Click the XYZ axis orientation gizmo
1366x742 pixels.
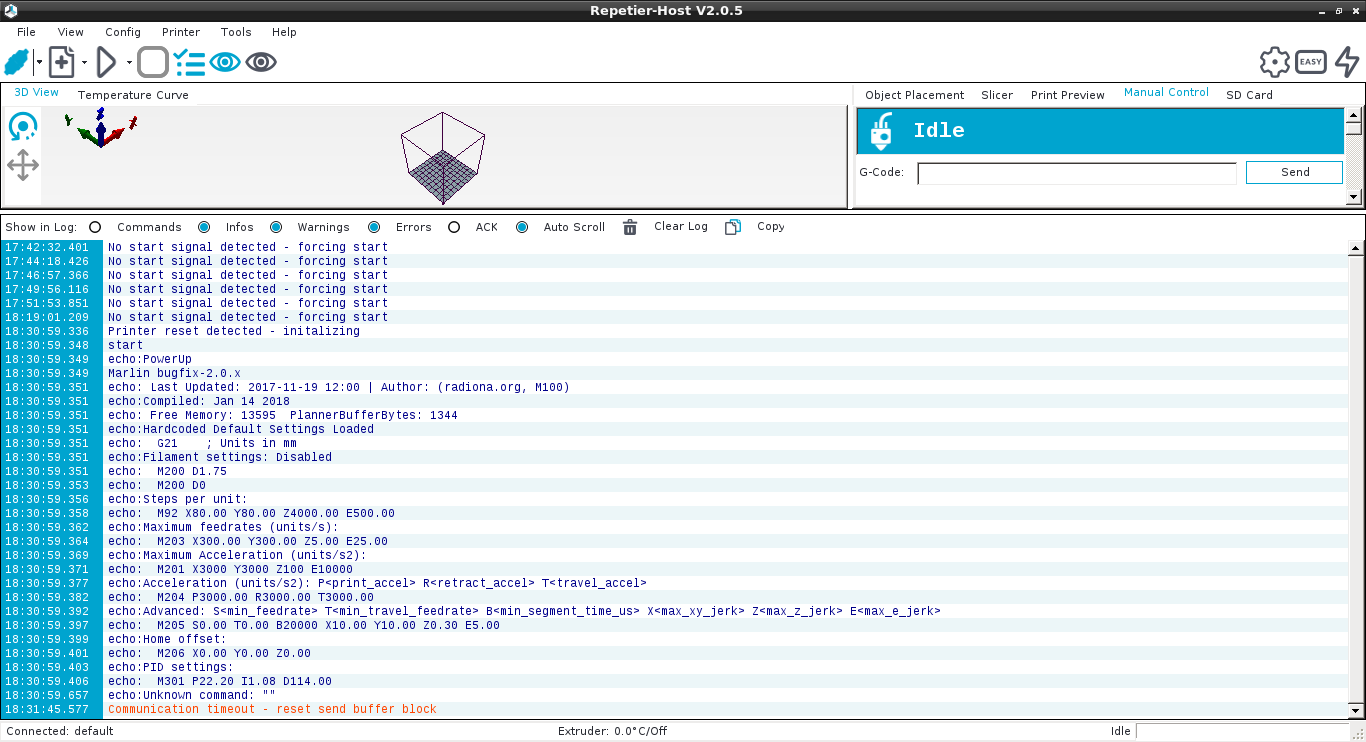point(100,130)
